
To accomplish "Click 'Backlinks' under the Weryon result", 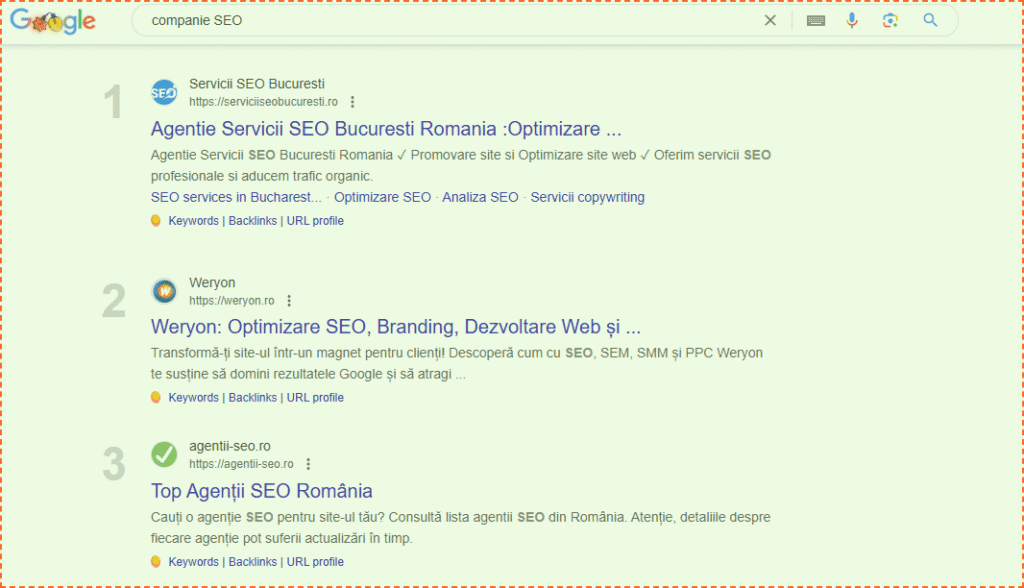I will 252,397.
